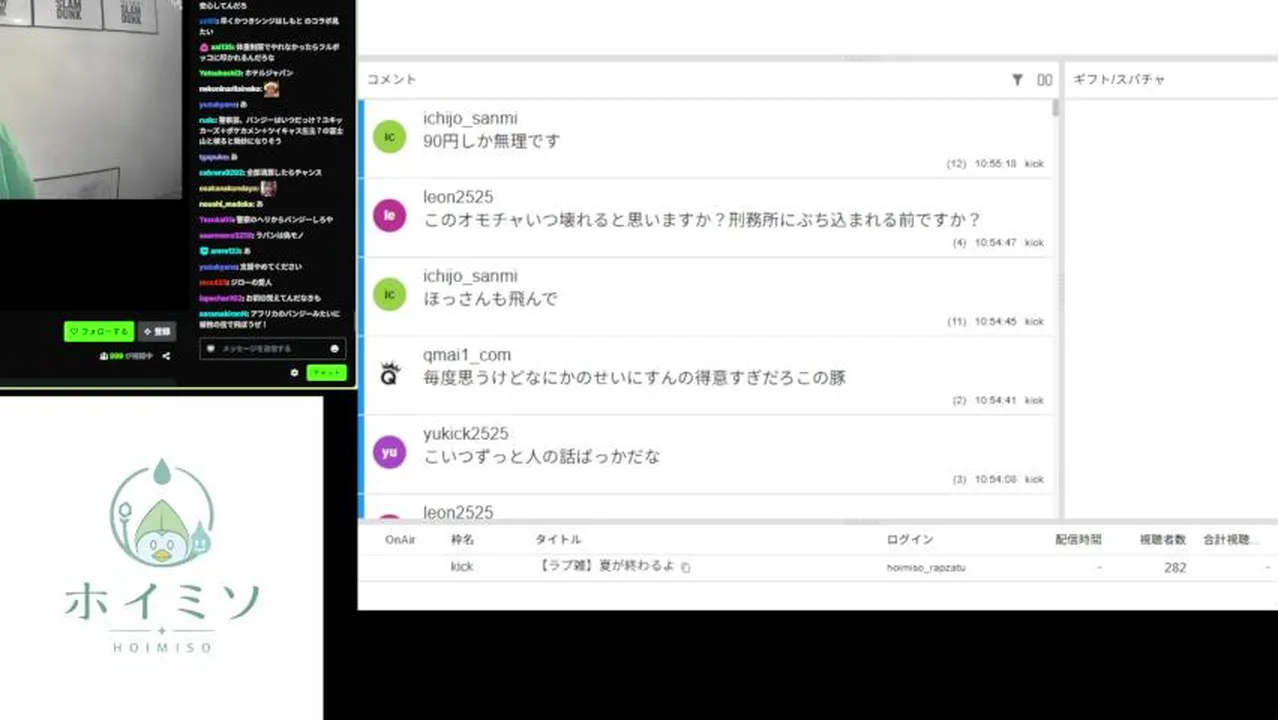Sort by 枠名 column header
The image size is (1278, 720).
462,540
